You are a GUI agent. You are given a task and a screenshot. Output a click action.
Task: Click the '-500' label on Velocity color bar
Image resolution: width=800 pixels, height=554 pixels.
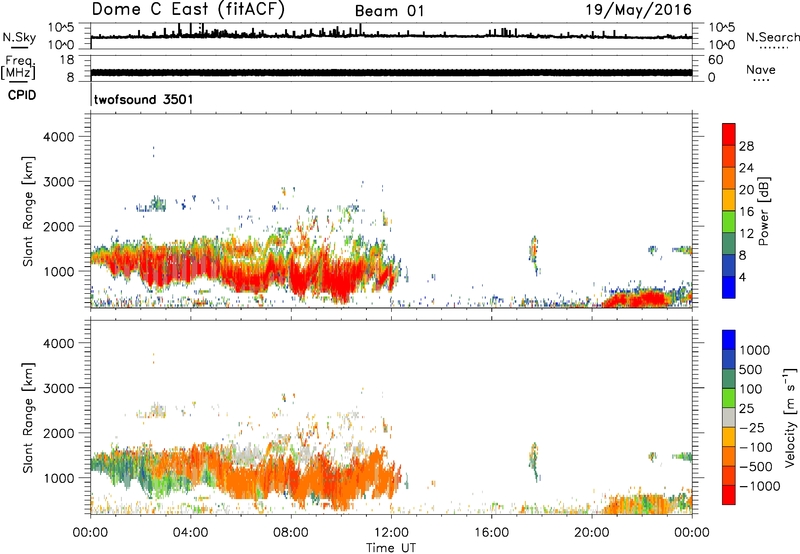tap(756, 467)
